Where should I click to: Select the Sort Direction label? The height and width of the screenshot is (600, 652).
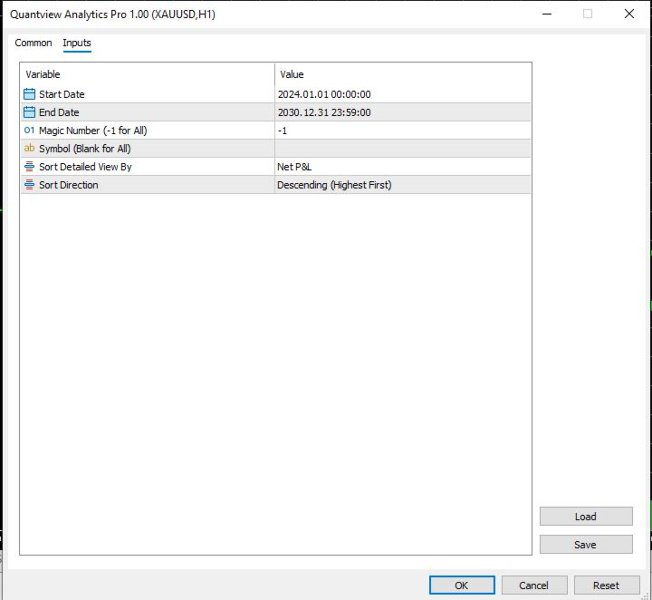69,185
